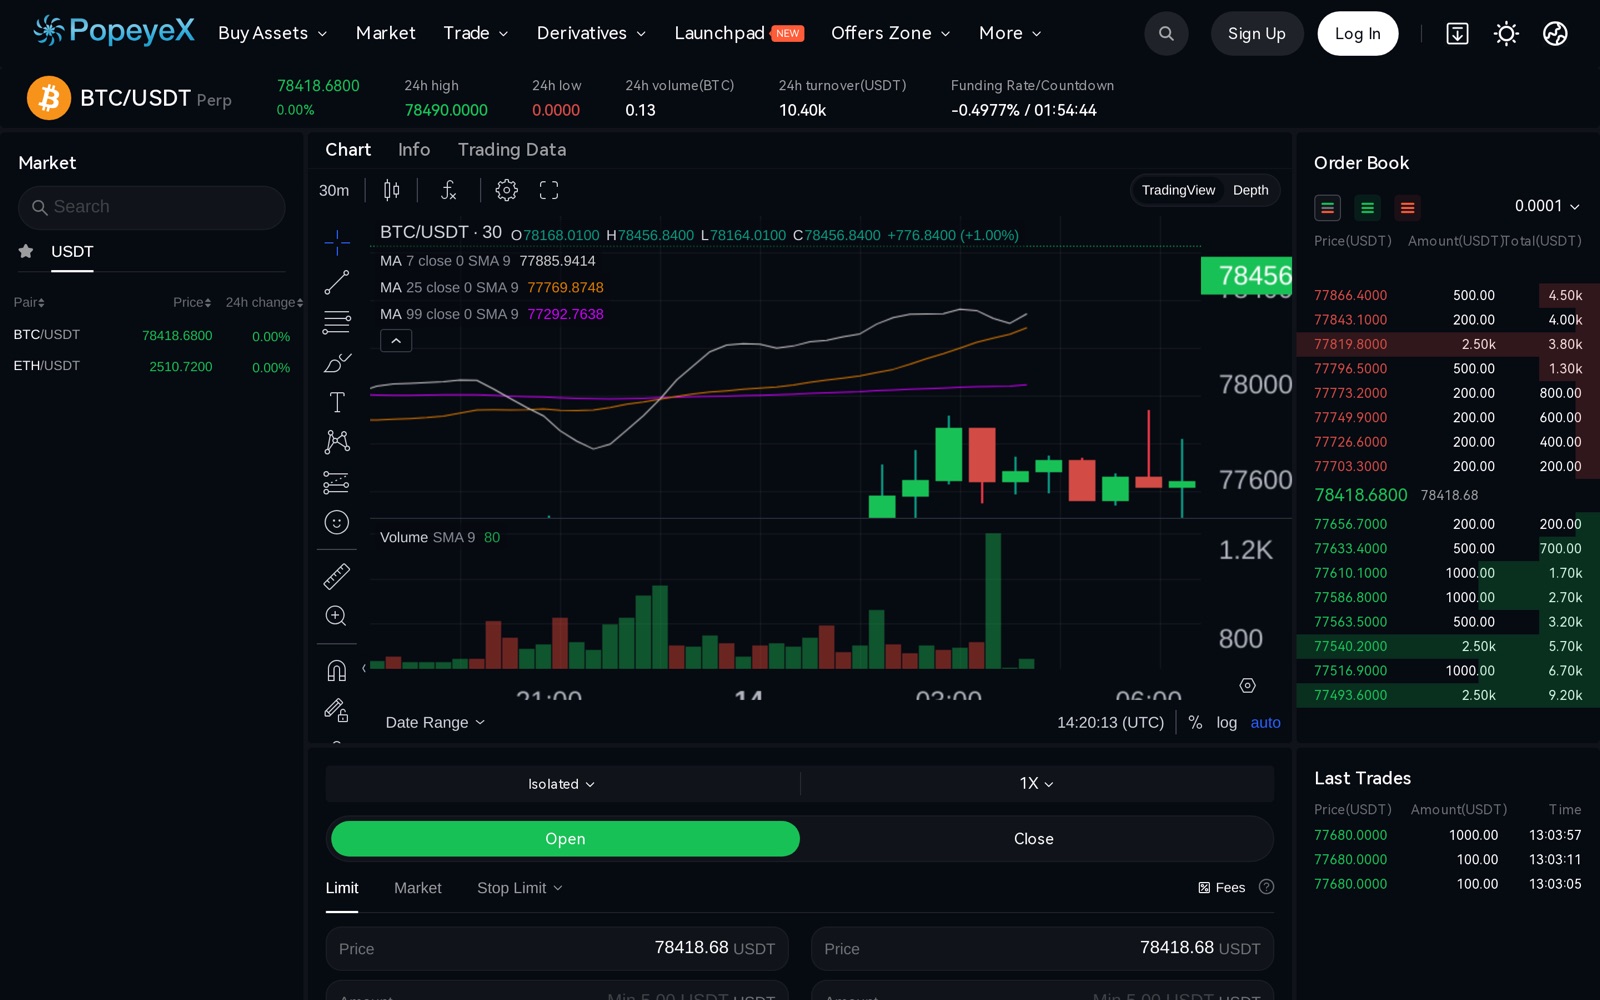The width and height of the screenshot is (1600, 1000).
Task: Click the left Price input field
Action: pos(557,948)
